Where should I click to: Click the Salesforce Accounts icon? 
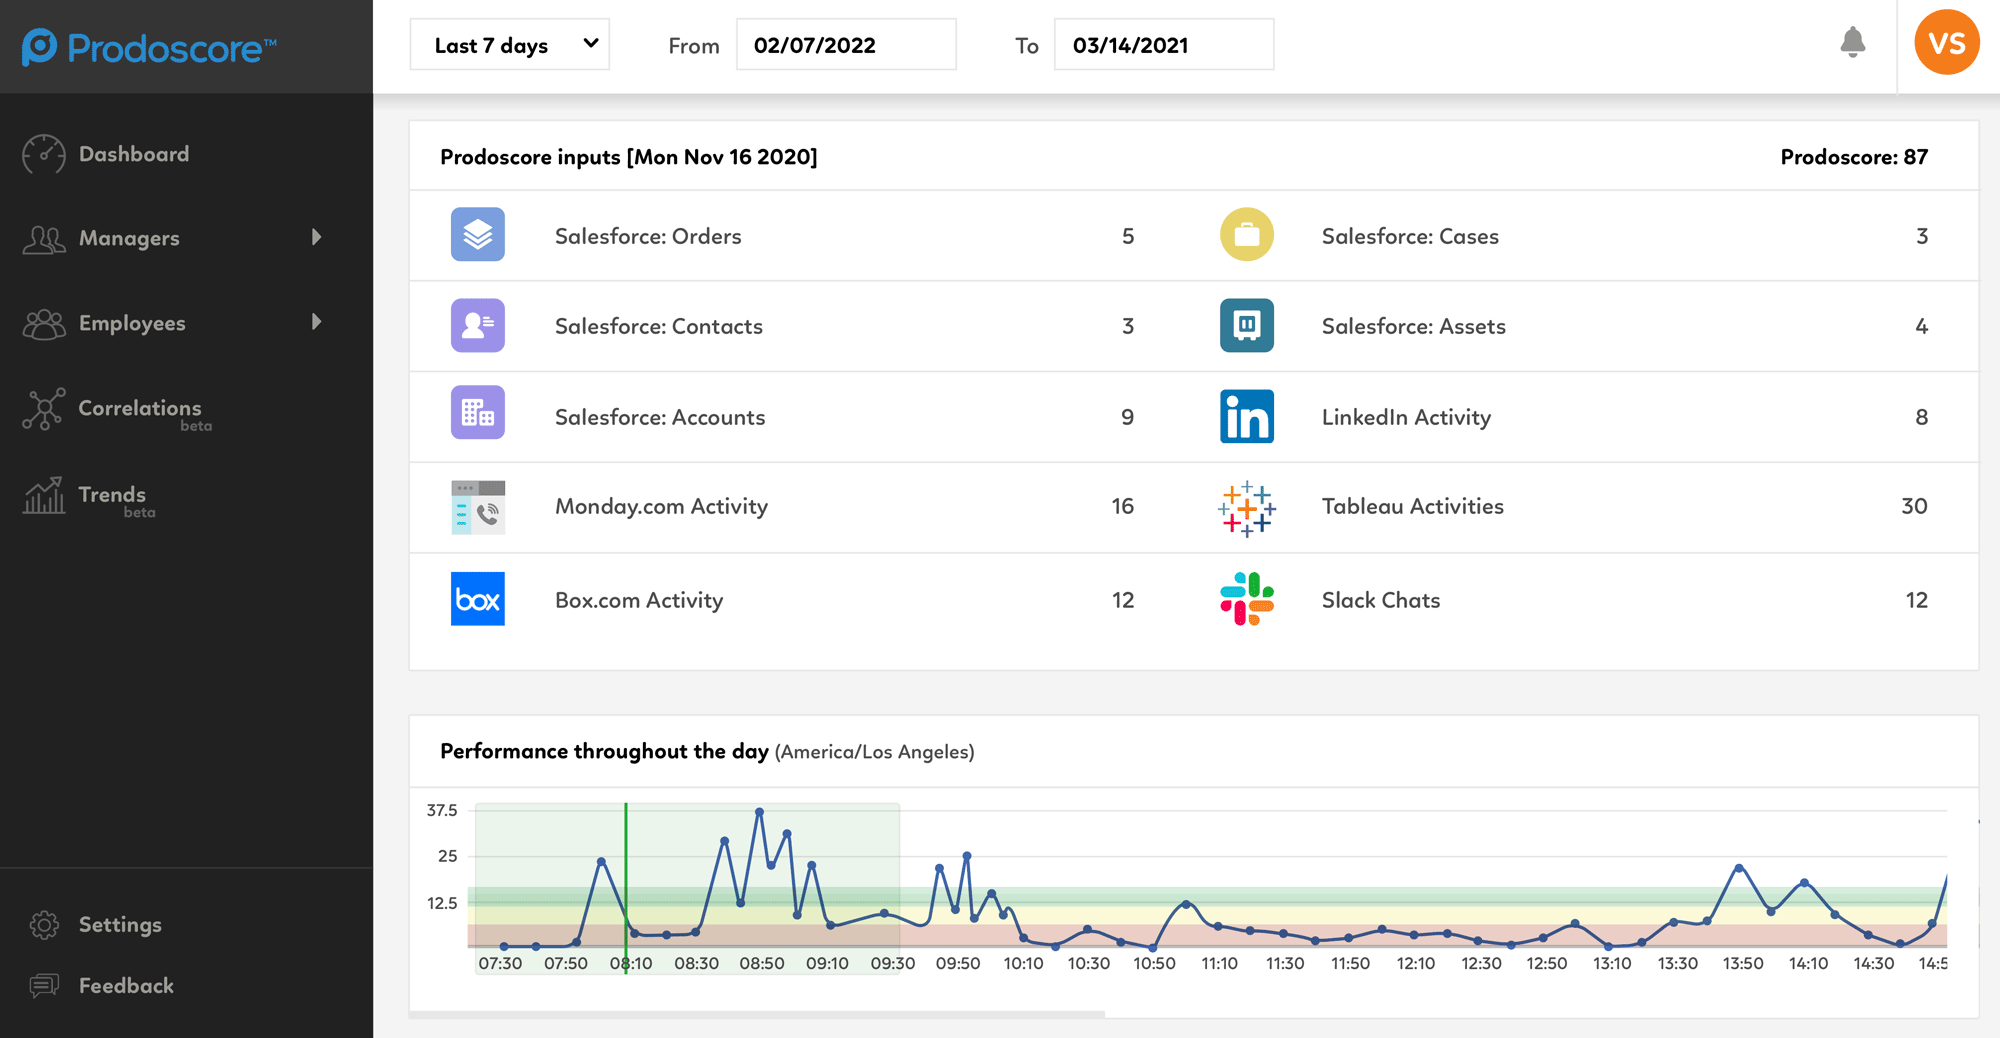(478, 413)
